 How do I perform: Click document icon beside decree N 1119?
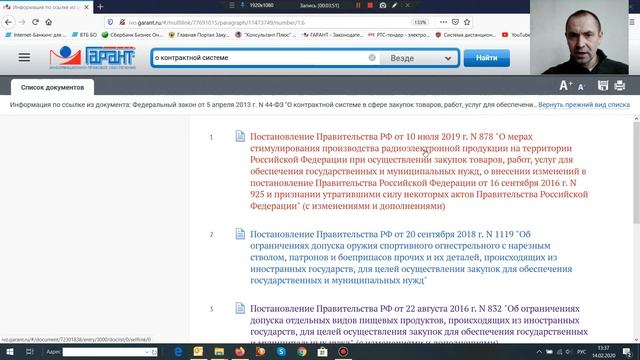click(240, 234)
